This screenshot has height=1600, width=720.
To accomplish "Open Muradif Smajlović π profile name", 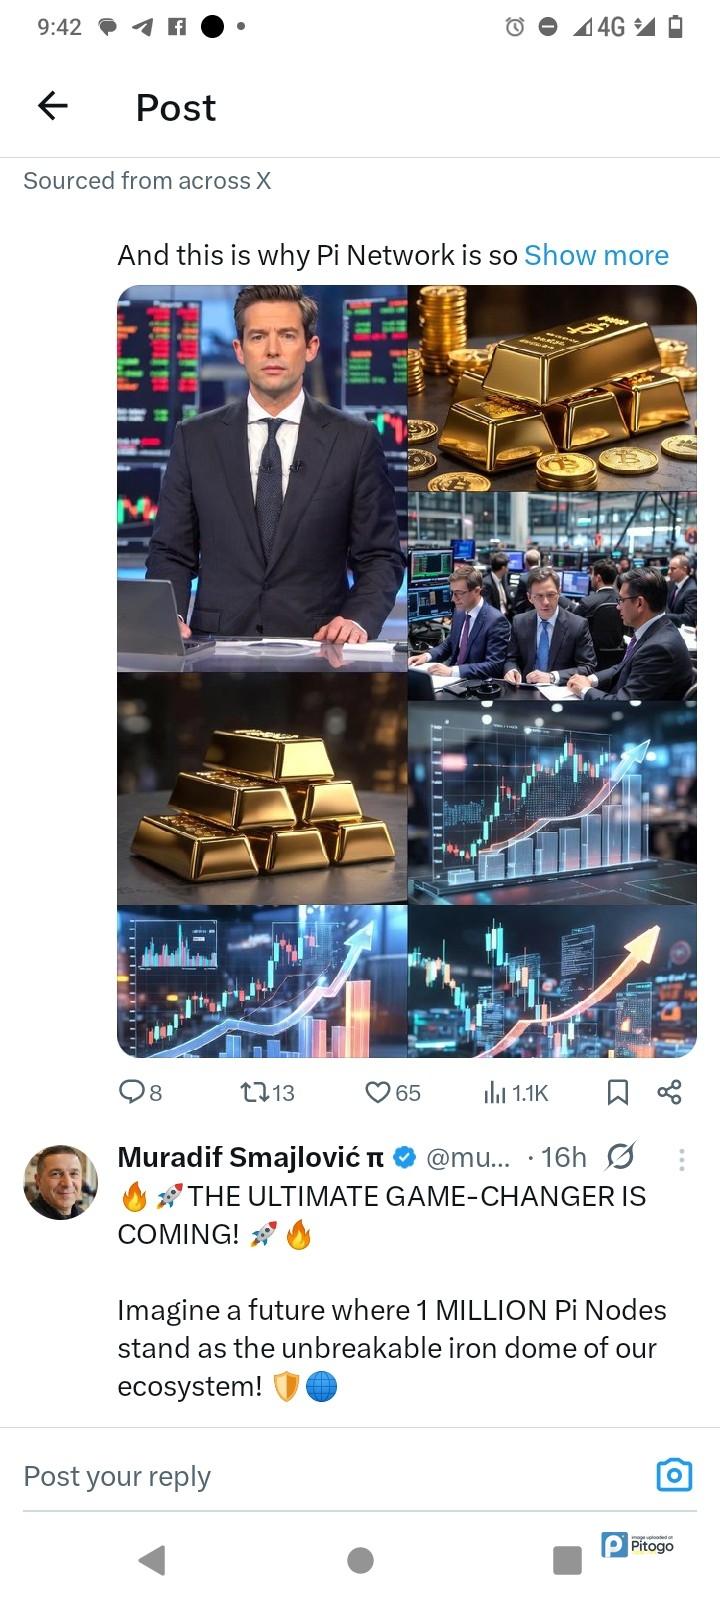I will pyautogui.click(x=250, y=1157).
